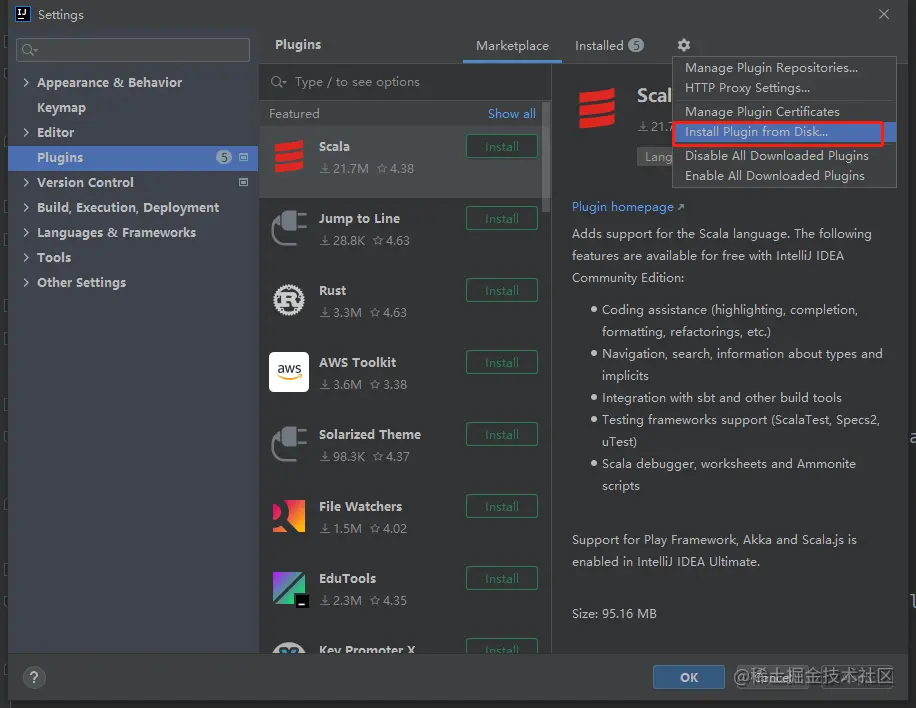Open HTTP Proxy Settings menu item

tap(784, 88)
